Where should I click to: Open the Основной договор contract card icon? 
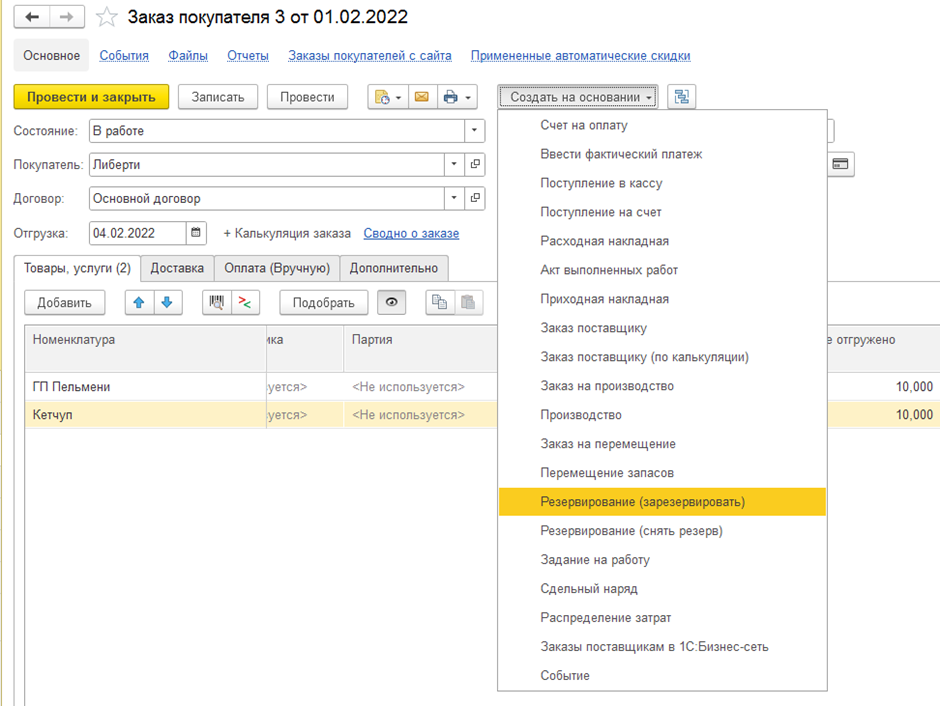pyautogui.click(x=475, y=198)
